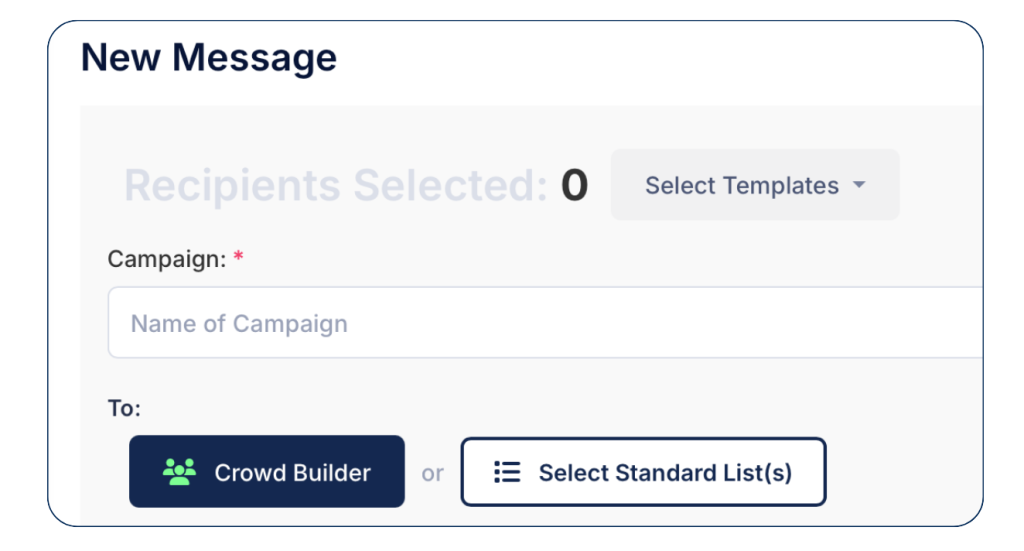This screenshot has width=1024, height=551.
Task: Click the caret arrow on Select Templates
Action: click(859, 185)
